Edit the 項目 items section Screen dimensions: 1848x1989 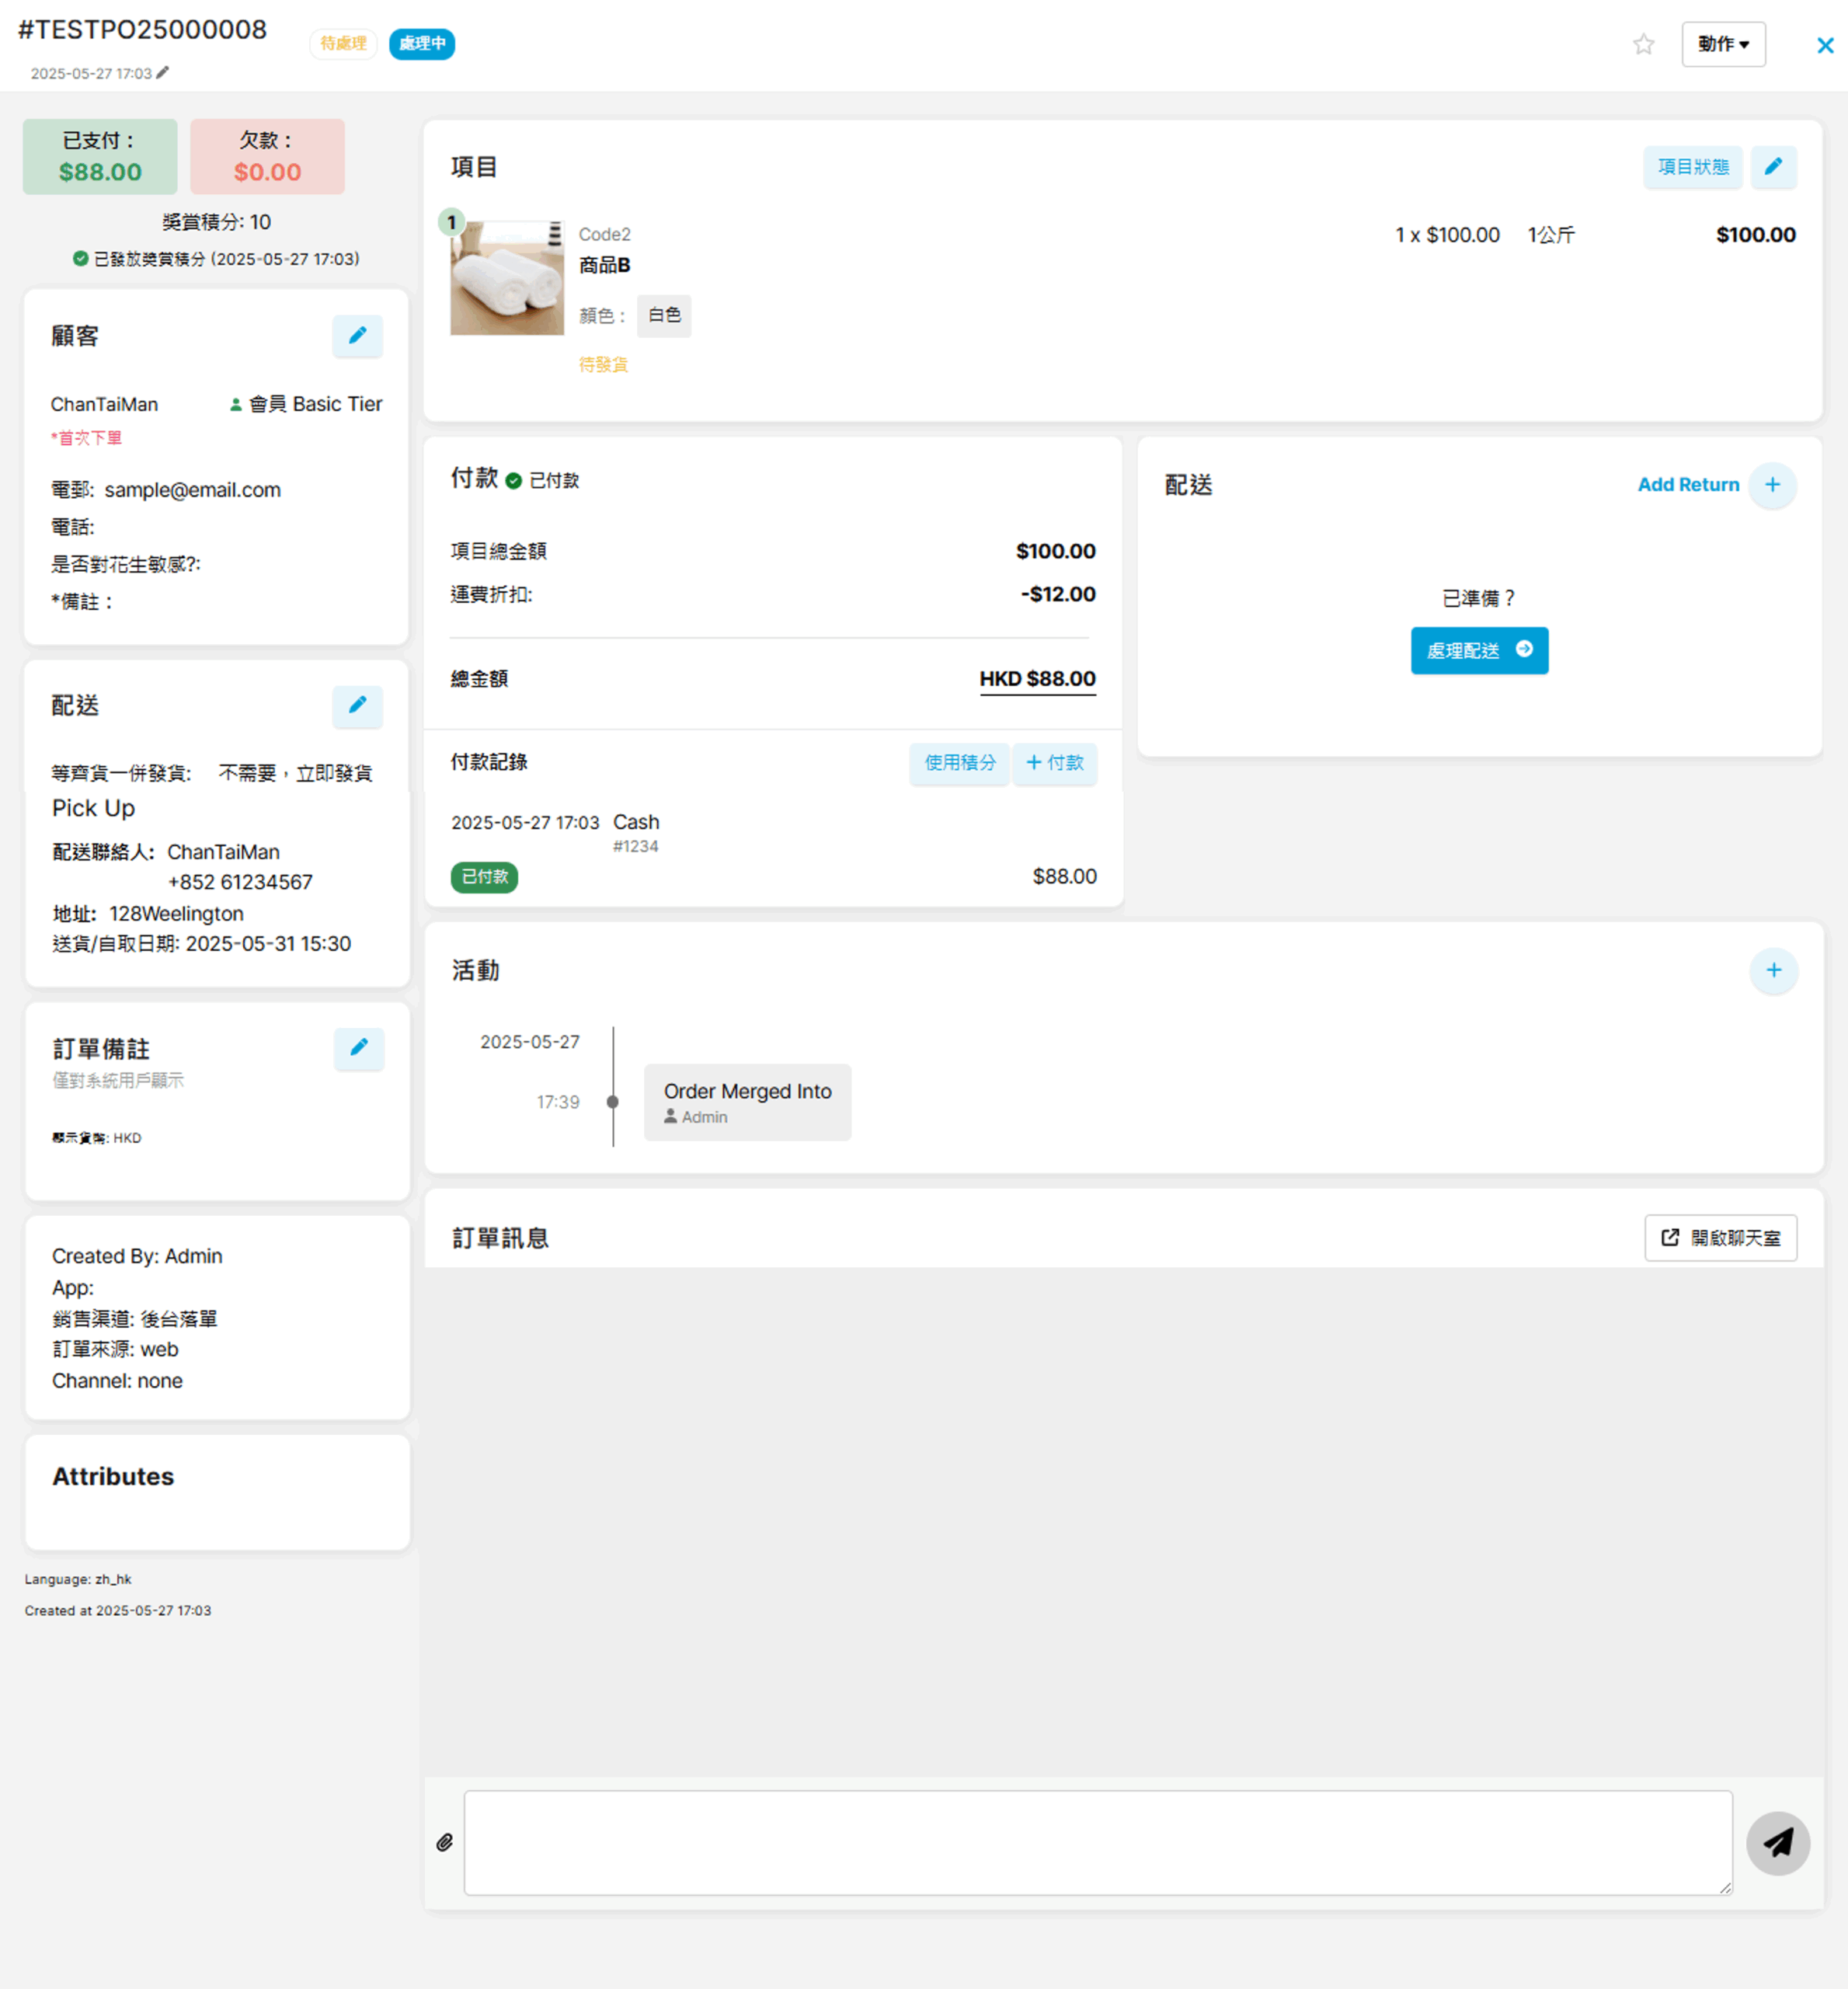coord(1773,167)
